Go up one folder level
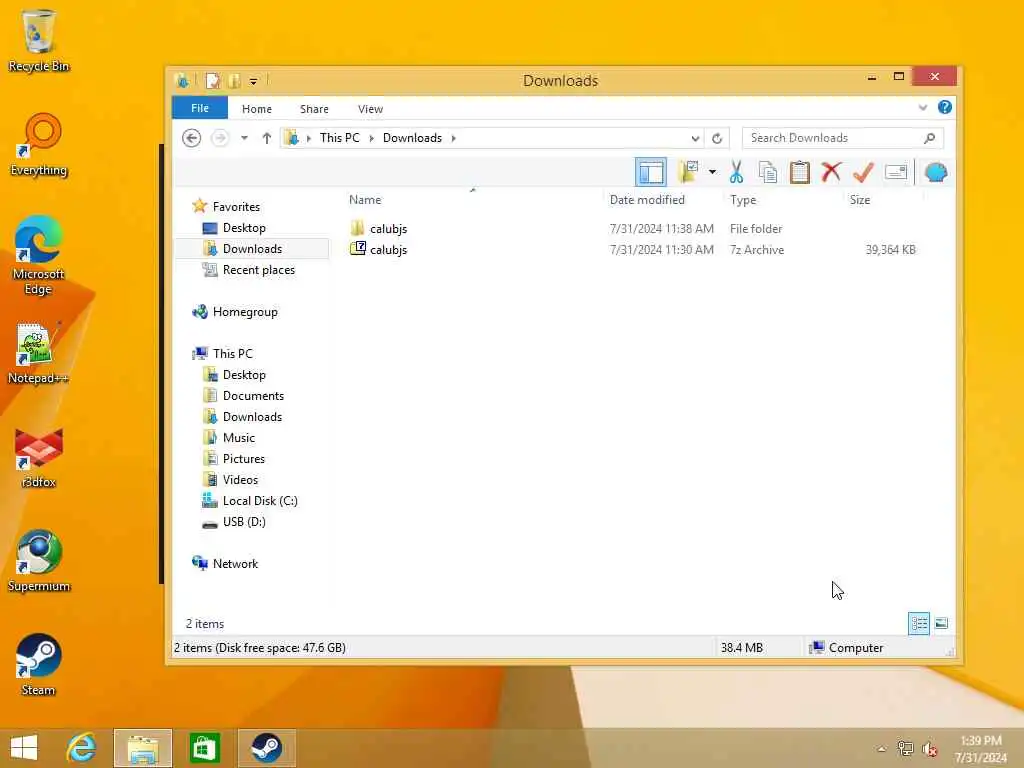Image resolution: width=1024 pixels, height=768 pixels. tap(266, 138)
